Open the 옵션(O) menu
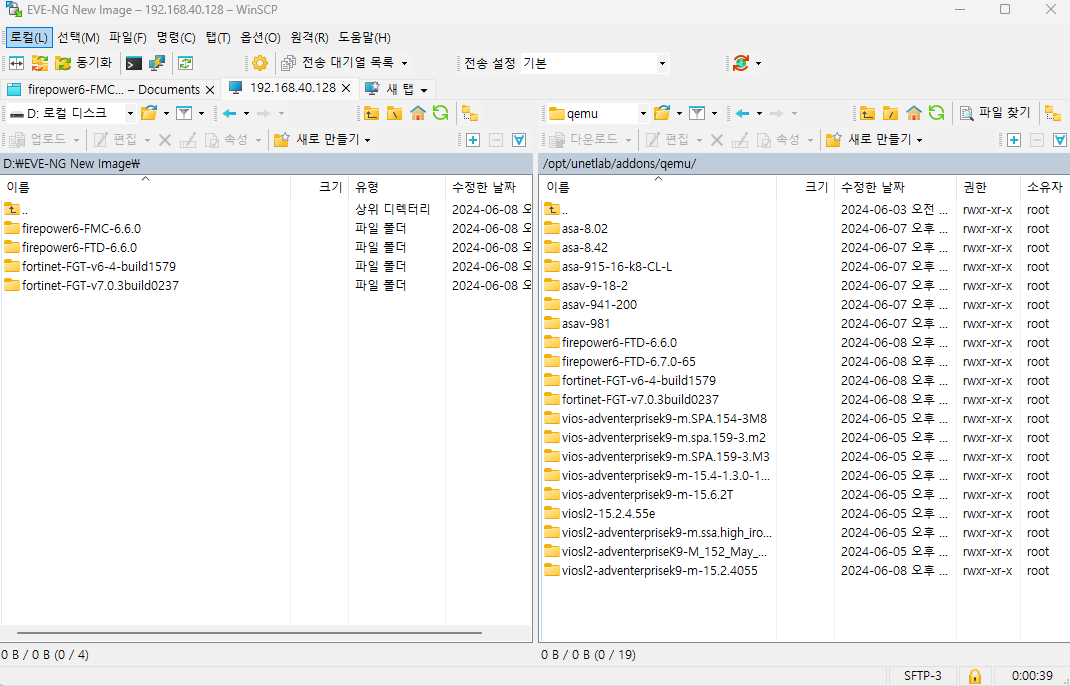Image resolution: width=1070 pixels, height=686 pixels. tap(260, 38)
